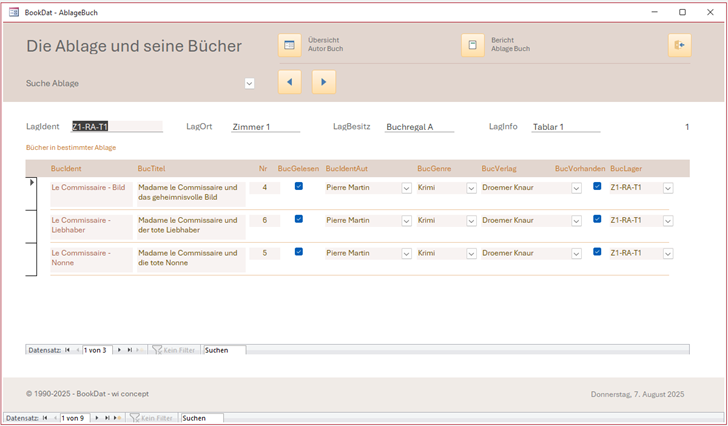Open BucIdentAut dropdown in second book row
This screenshot has height=426, width=728.
click(406, 221)
